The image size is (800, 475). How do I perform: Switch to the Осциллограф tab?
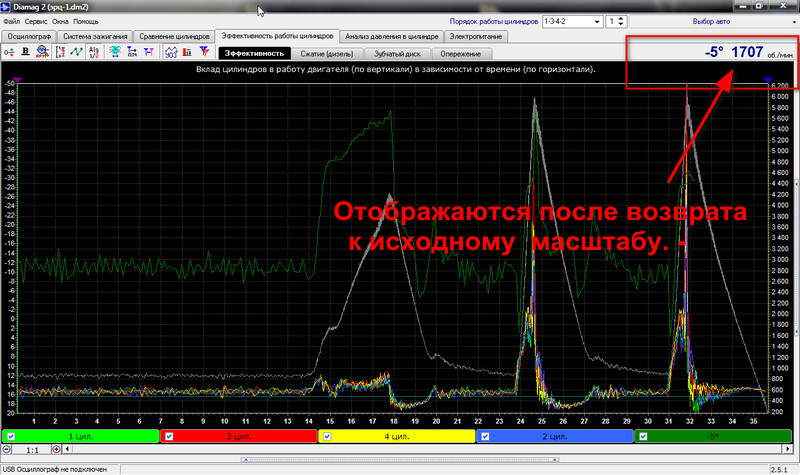pyautogui.click(x=29, y=37)
